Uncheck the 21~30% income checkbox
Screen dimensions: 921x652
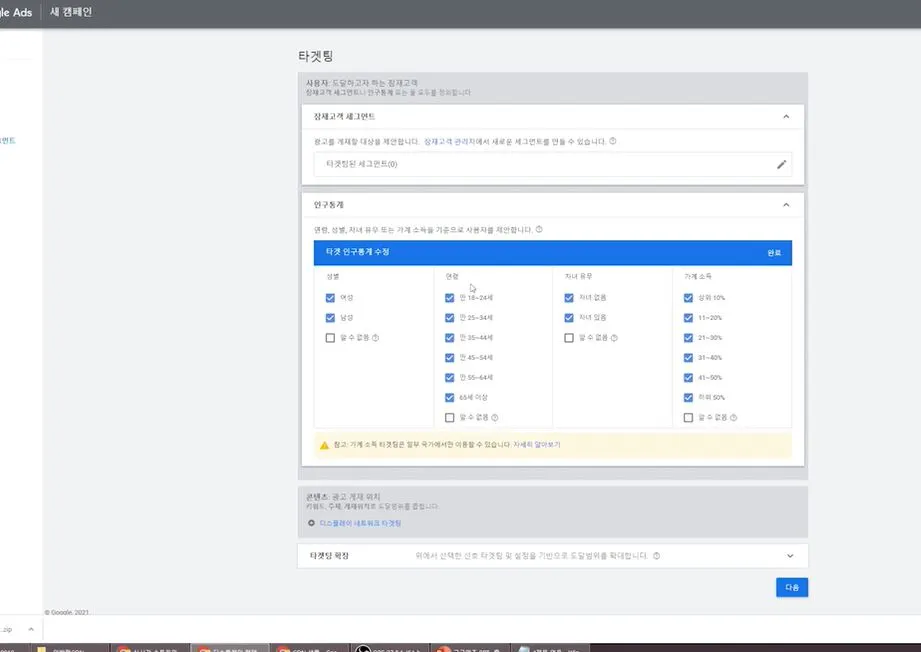point(688,338)
